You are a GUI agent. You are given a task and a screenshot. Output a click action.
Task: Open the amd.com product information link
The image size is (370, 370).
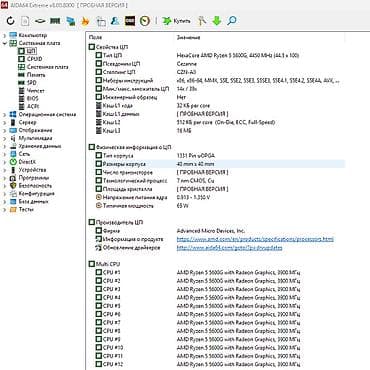tap(255, 239)
